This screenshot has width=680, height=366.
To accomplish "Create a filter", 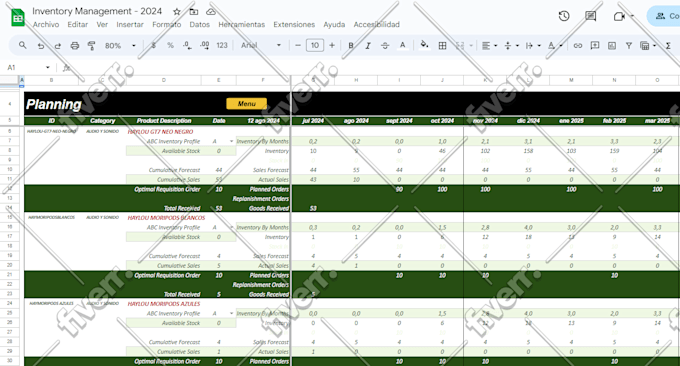I will click(x=628, y=45).
